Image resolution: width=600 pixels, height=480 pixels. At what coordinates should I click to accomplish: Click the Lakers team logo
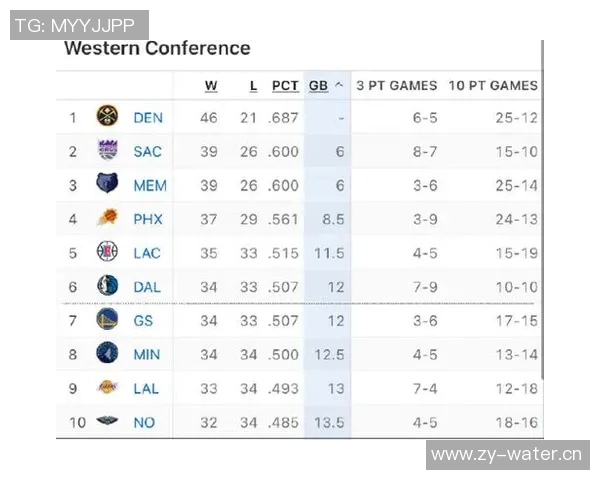(x=107, y=388)
